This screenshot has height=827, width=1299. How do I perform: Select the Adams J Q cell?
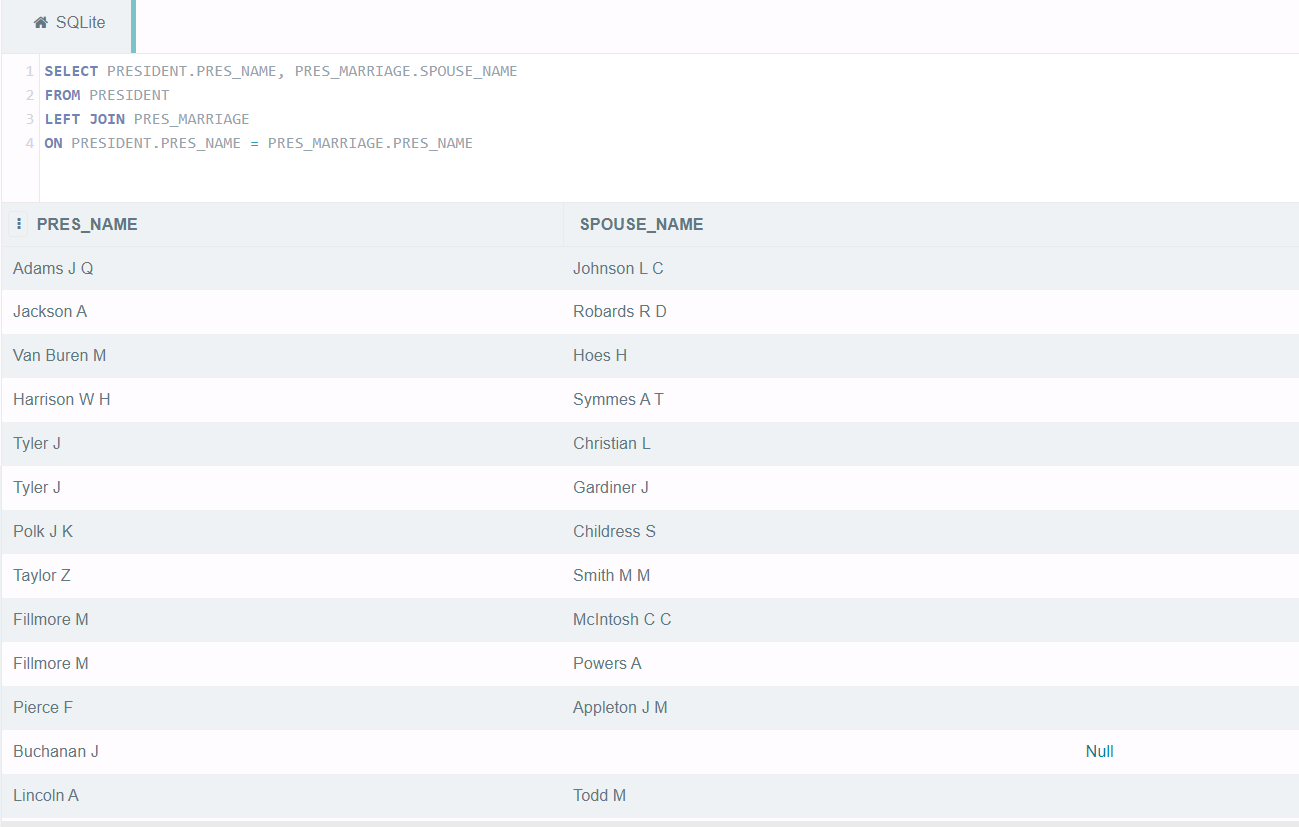pyautogui.click(x=283, y=268)
